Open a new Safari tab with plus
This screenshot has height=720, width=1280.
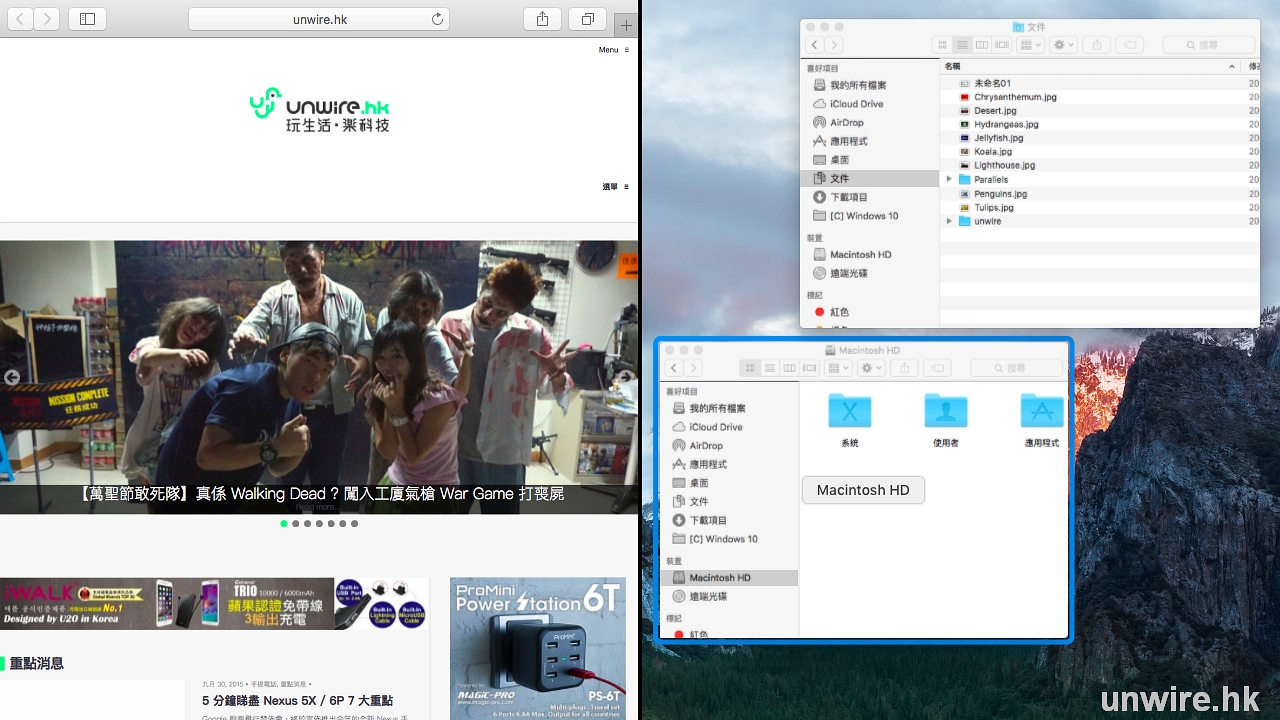point(627,25)
